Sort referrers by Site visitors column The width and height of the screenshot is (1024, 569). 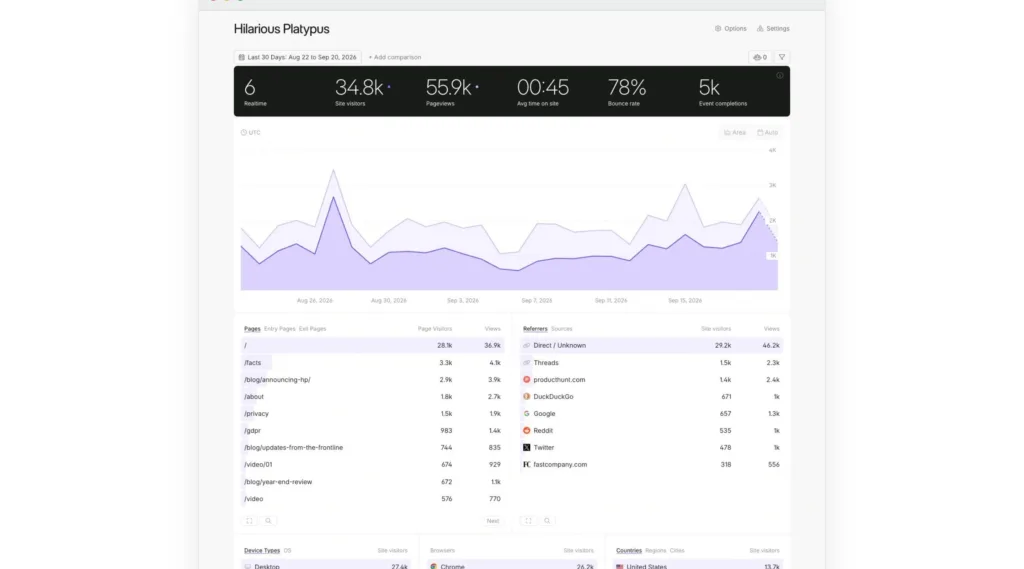coord(716,329)
